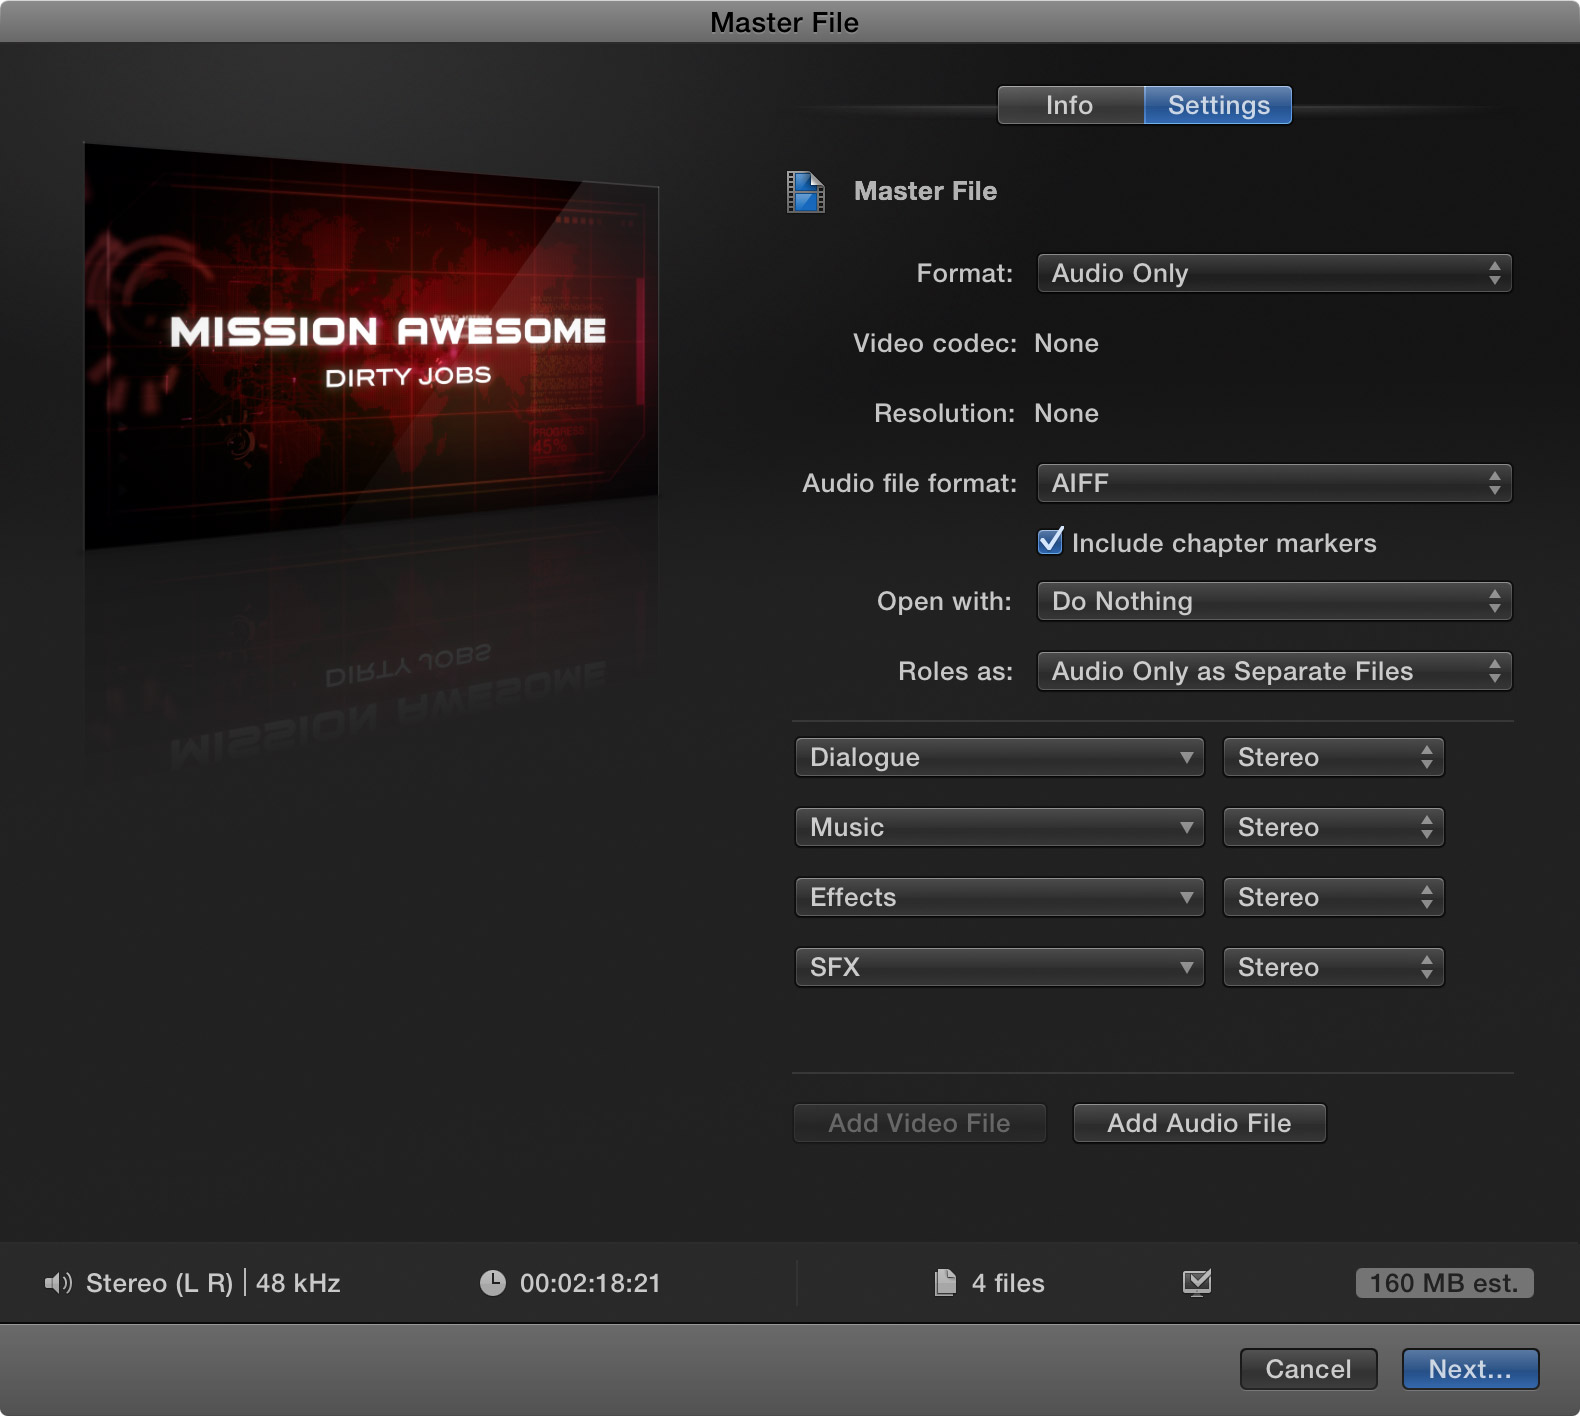Open the Roles as dropdown

(1274, 671)
